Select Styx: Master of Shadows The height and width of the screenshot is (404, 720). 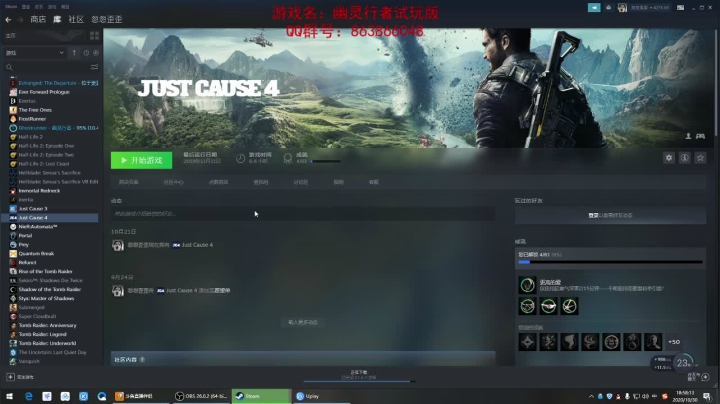click(46, 298)
